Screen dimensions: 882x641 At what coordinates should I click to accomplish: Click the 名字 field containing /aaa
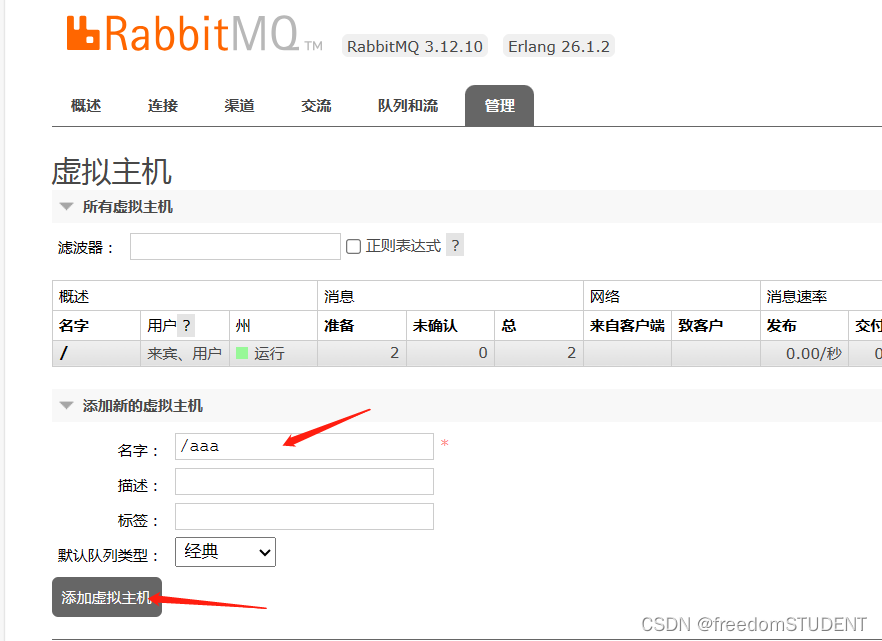point(303,446)
